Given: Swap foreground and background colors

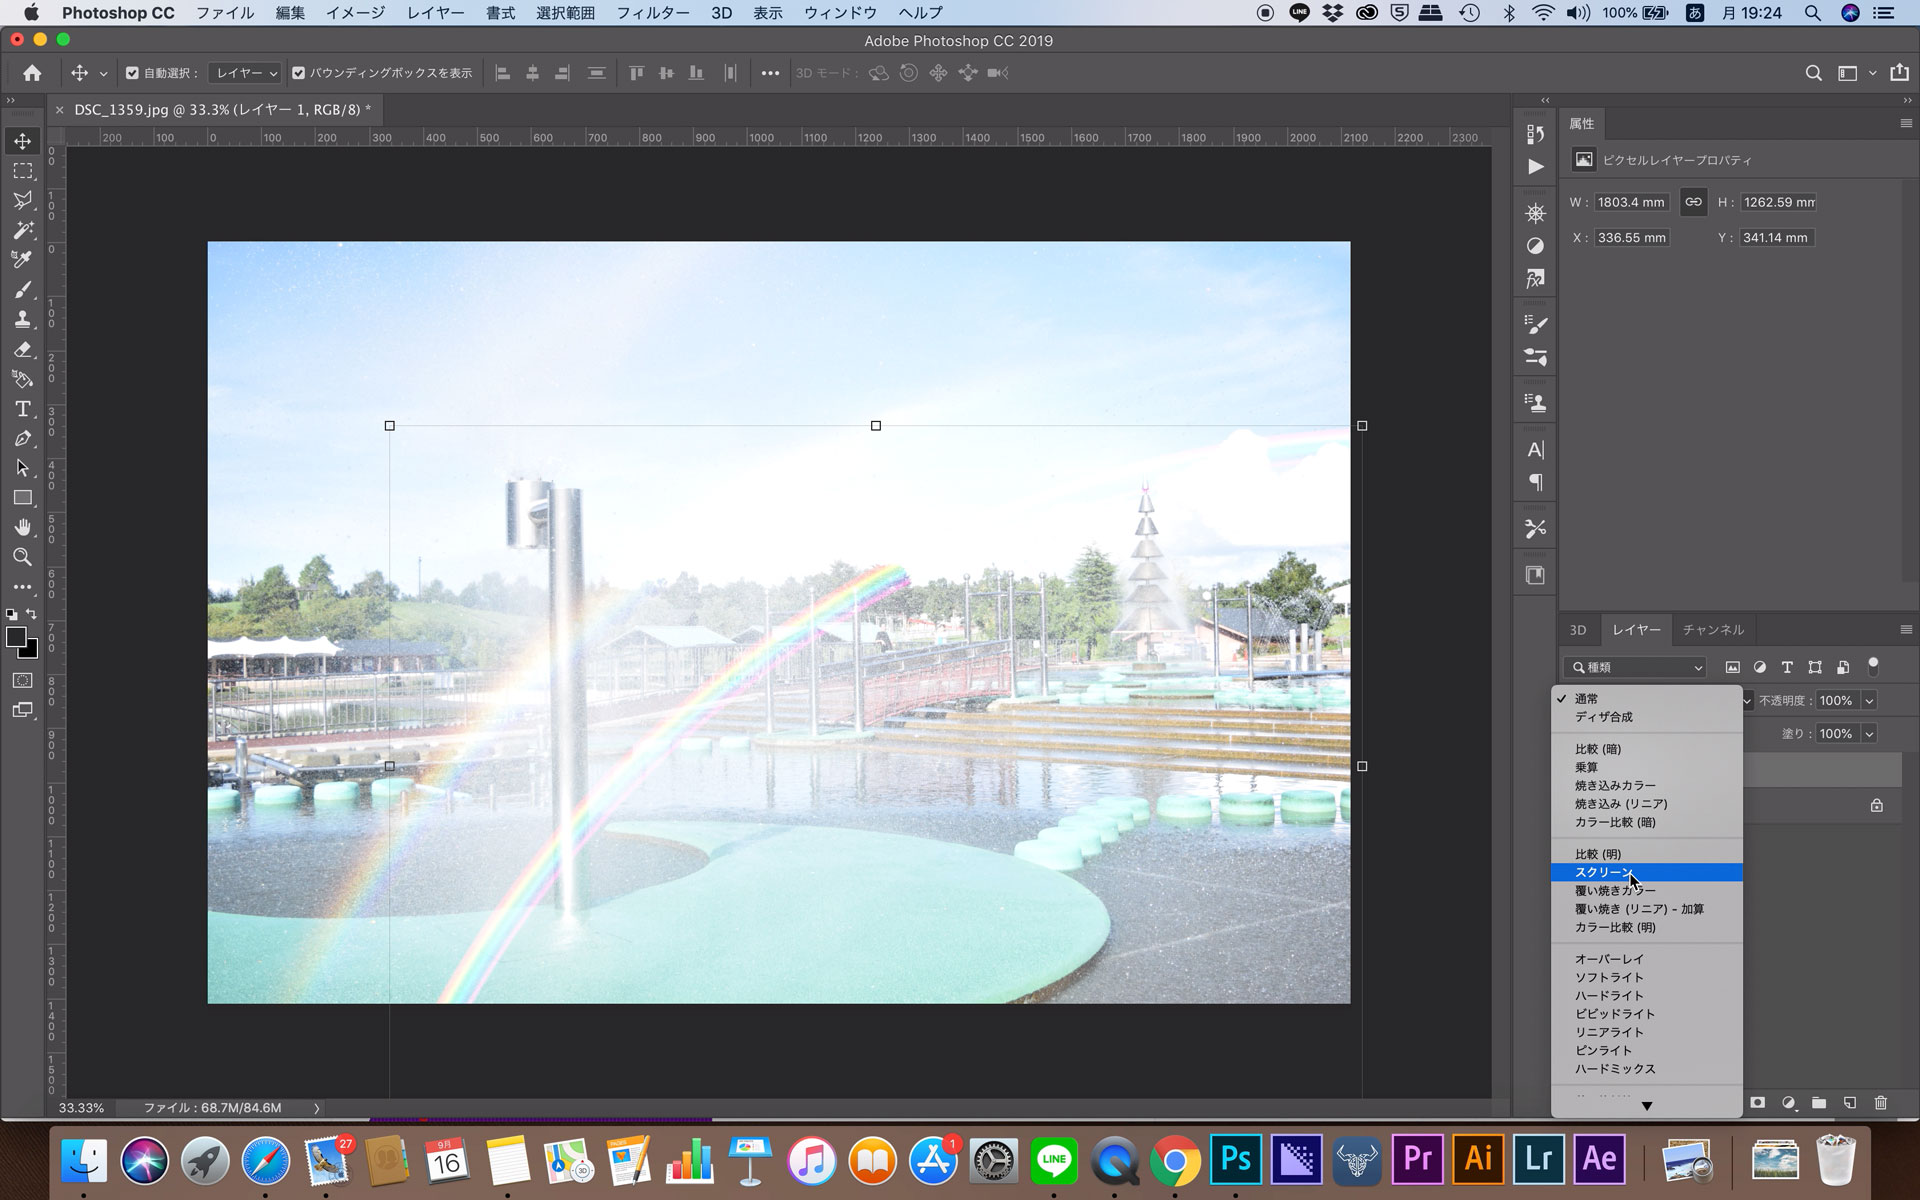Looking at the screenshot, I should pos(32,614).
